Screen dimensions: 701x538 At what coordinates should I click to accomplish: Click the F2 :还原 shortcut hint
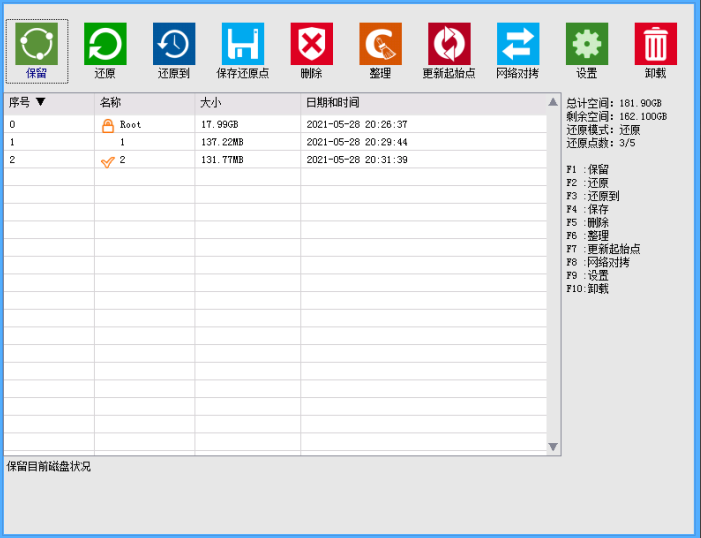click(x=587, y=183)
